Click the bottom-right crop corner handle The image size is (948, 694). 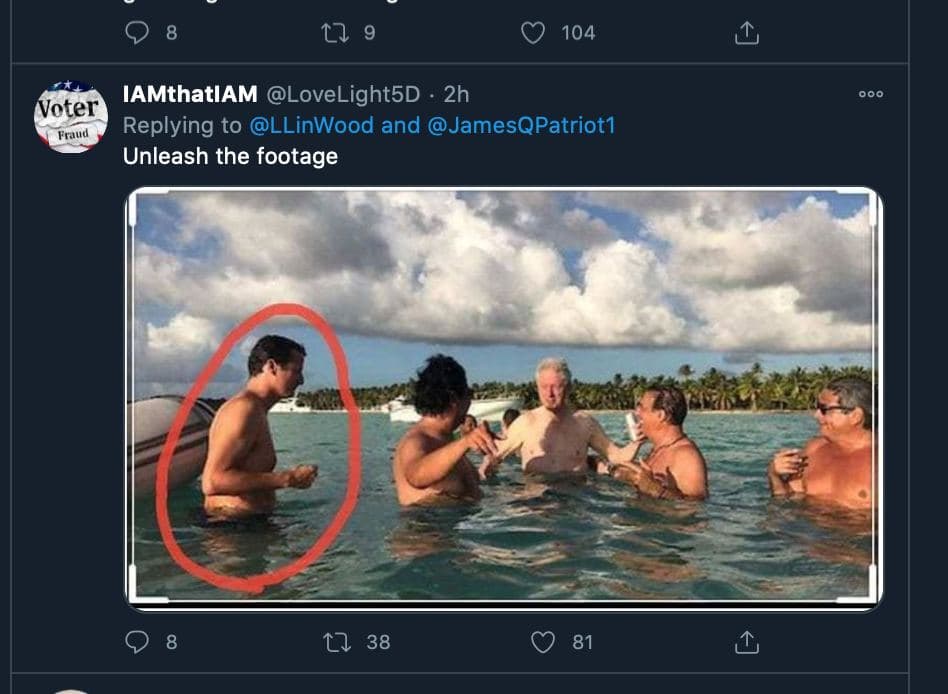pyautogui.click(x=874, y=599)
